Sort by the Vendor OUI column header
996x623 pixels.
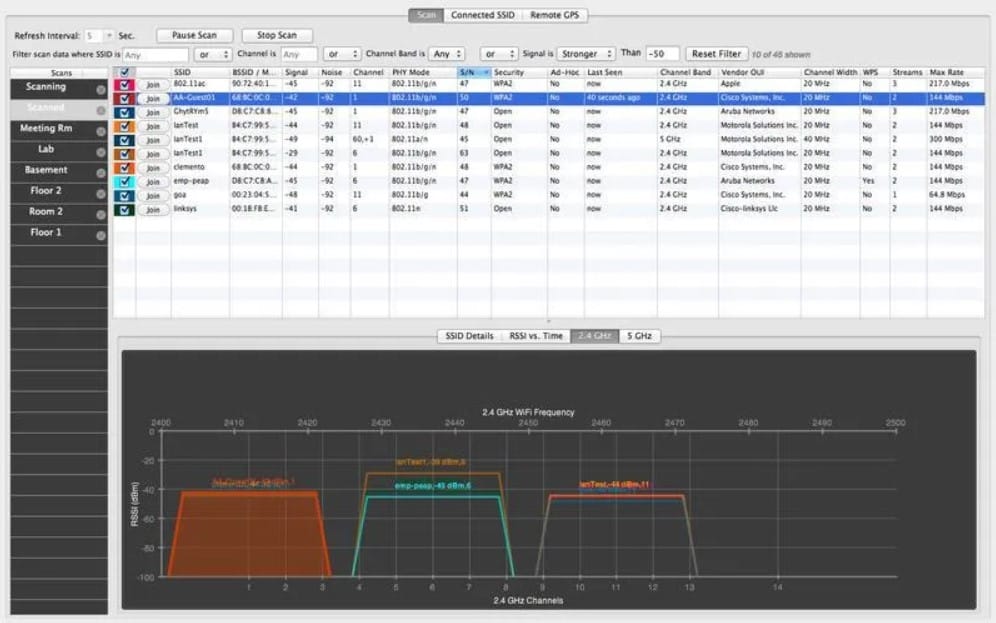pyautogui.click(x=759, y=72)
